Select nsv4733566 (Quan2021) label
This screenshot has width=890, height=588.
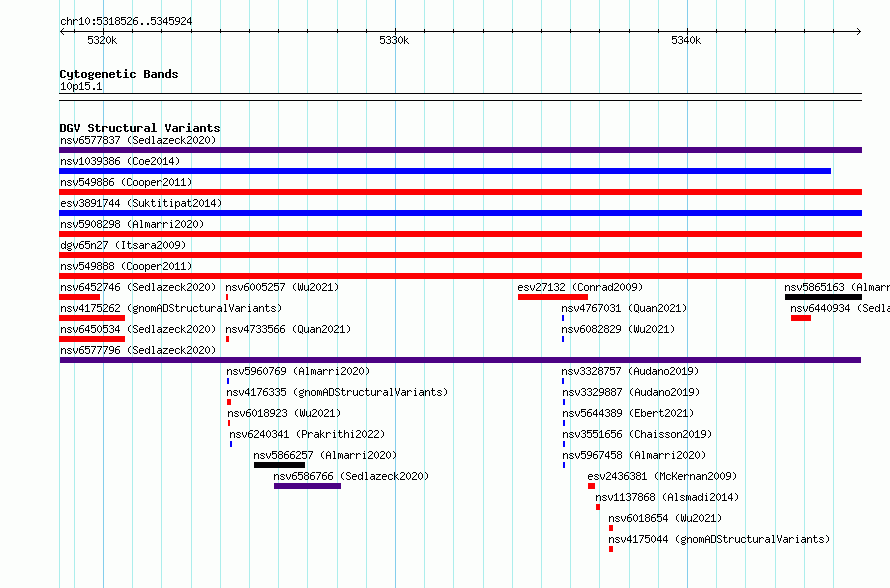pyautogui.click(x=288, y=329)
